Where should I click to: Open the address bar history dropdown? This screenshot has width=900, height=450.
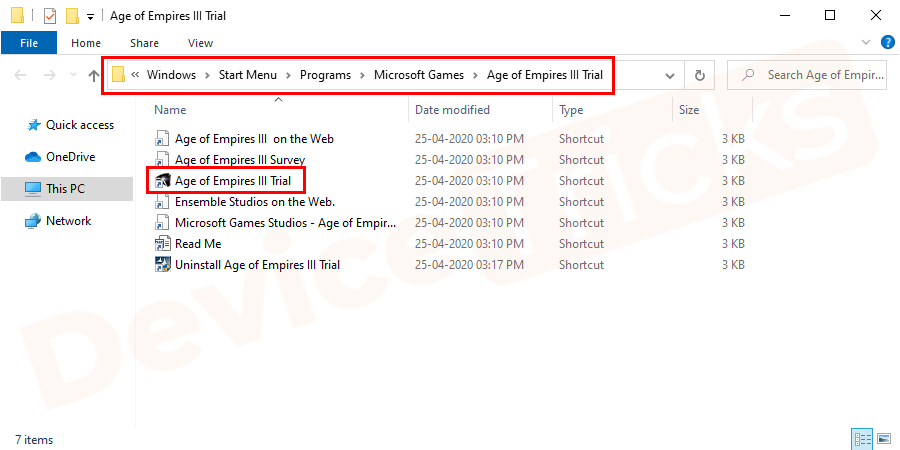669,76
